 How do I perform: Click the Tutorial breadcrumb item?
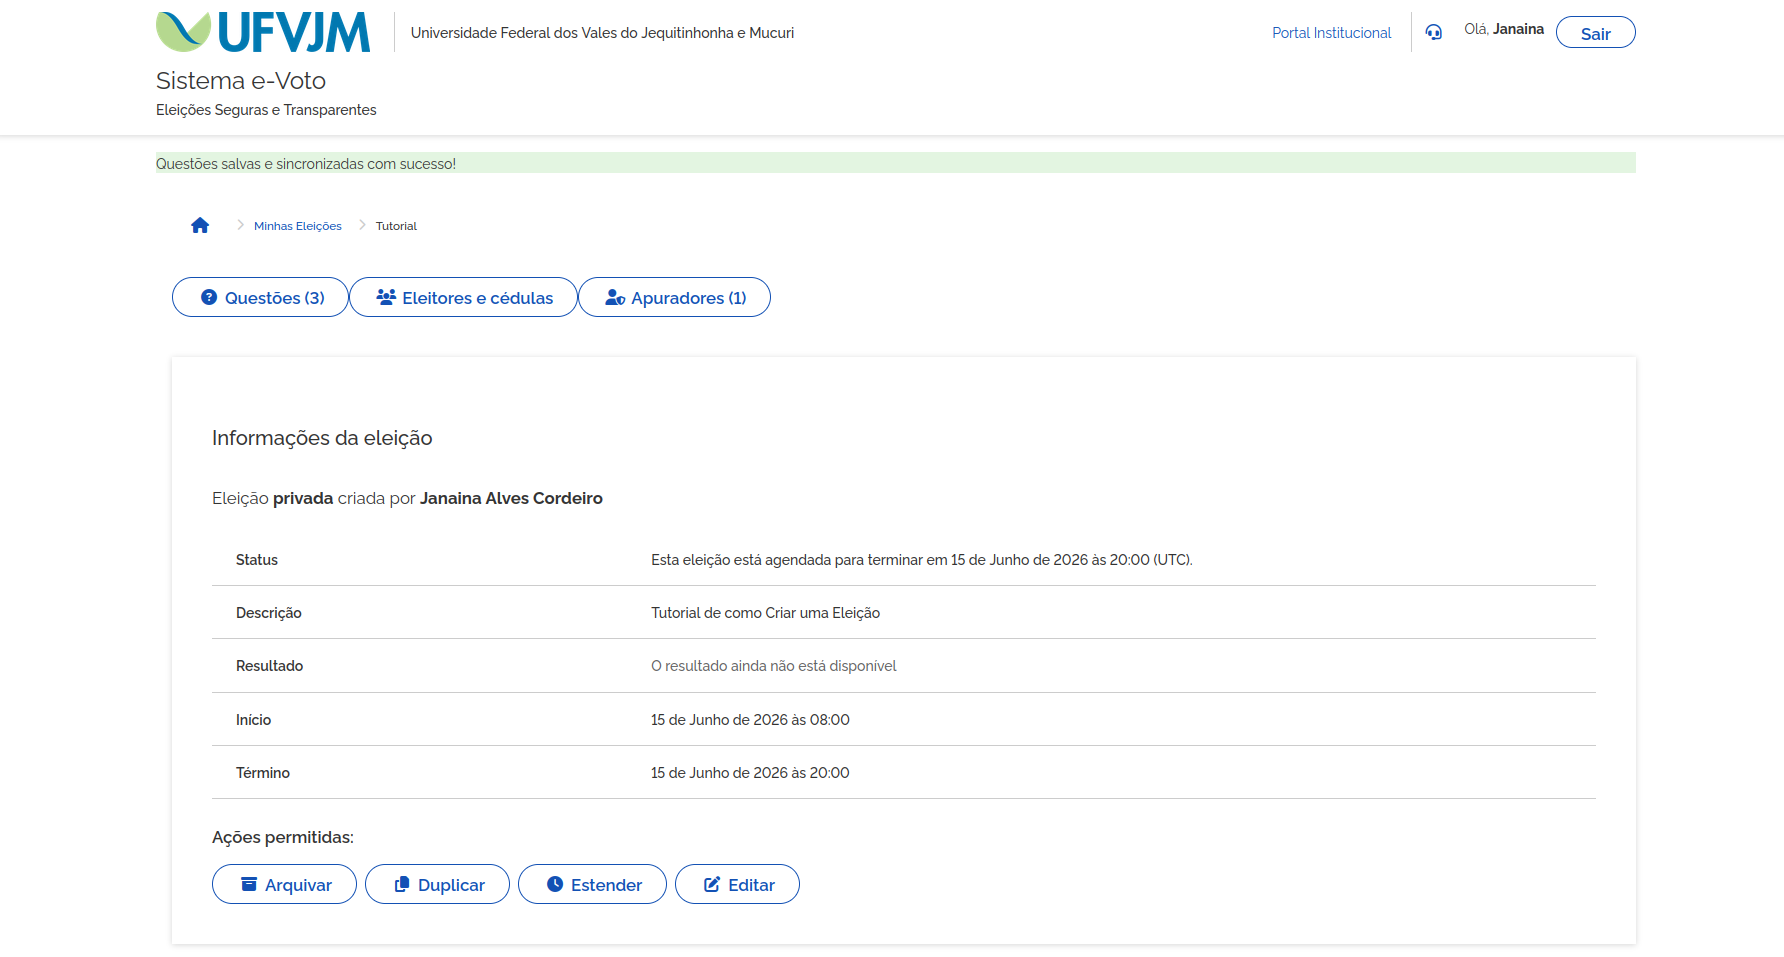point(396,226)
